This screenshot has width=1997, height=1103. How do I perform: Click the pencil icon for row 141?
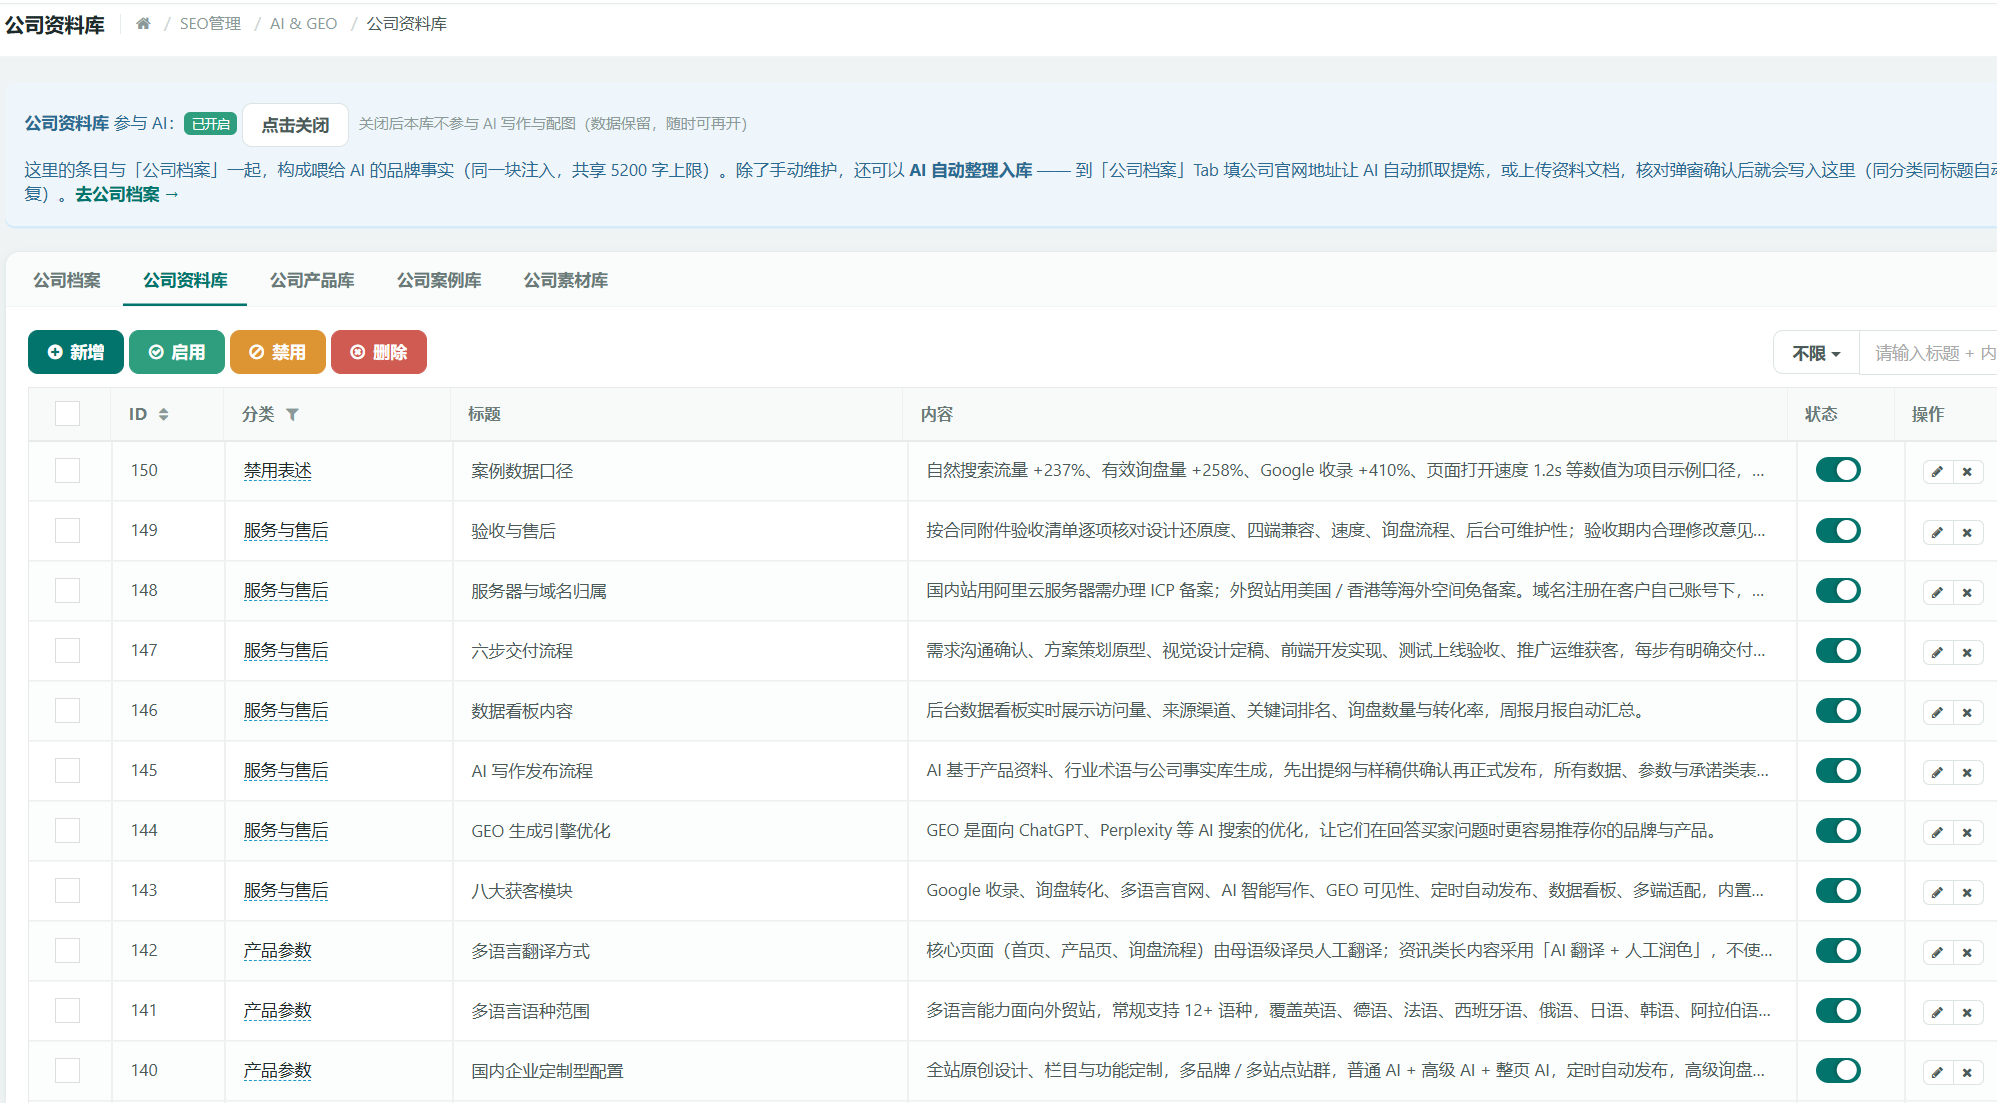(1937, 1012)
